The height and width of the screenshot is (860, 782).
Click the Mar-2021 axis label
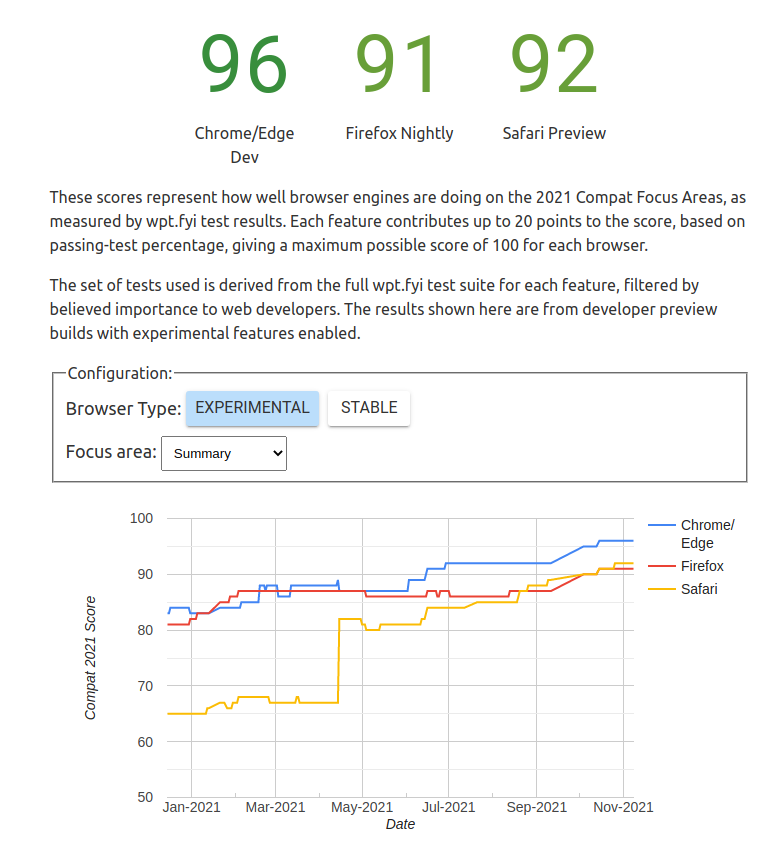[275, 807]
